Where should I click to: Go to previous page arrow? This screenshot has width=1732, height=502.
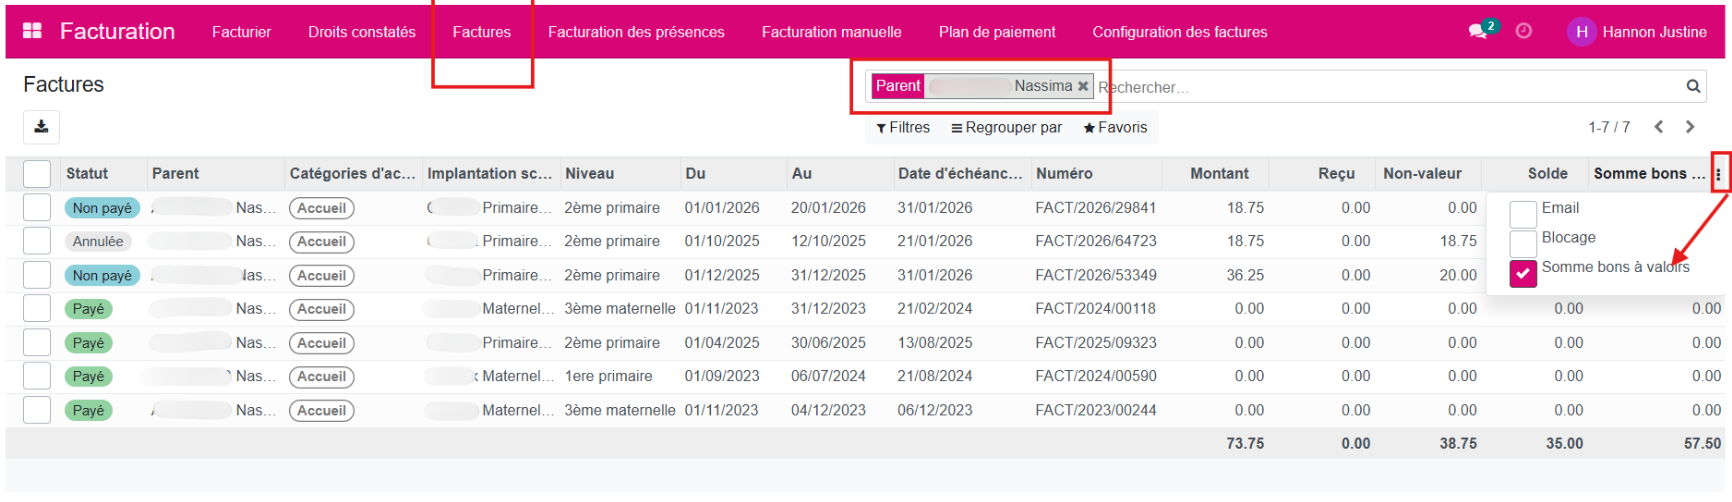(x=1659, y=127)
